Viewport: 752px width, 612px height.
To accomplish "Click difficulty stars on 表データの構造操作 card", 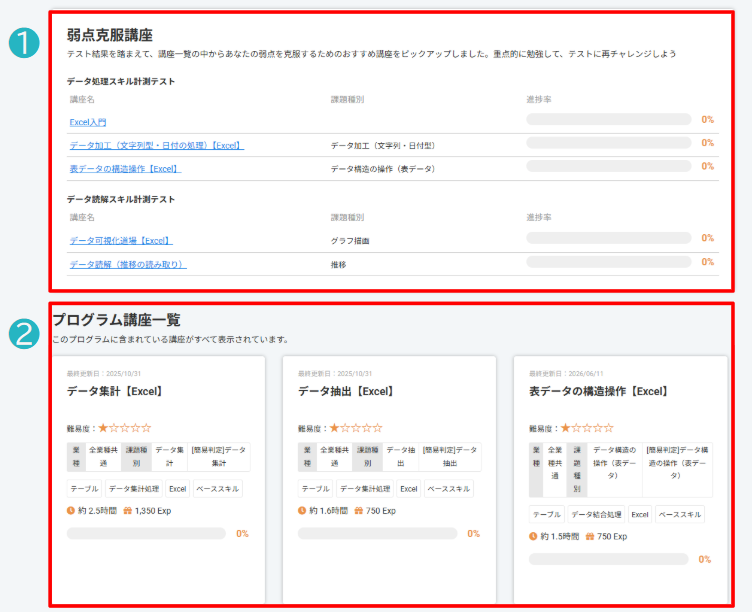I will 587,428.
